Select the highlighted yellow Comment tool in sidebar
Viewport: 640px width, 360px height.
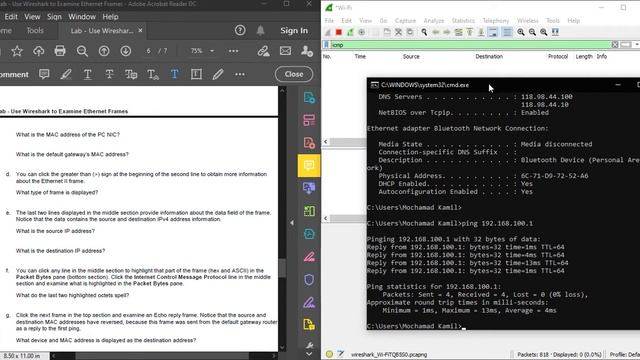point(309,166)
